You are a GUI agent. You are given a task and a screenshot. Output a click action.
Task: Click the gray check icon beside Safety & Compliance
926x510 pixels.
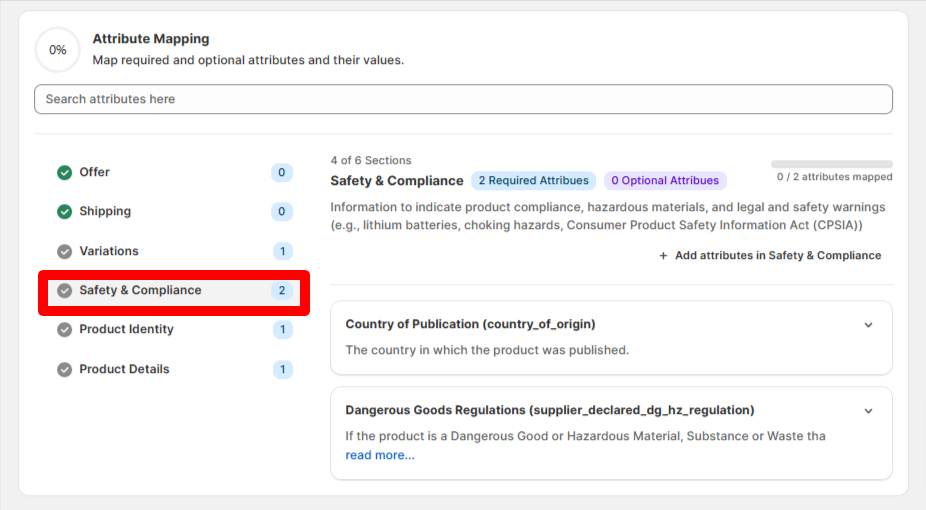coord(64,290)
